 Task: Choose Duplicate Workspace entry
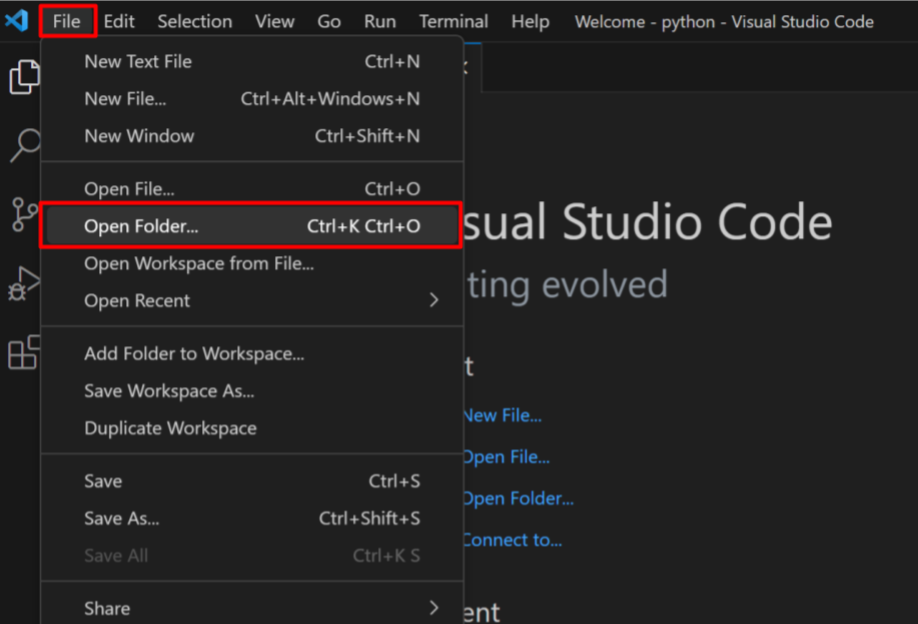point(252,428)
